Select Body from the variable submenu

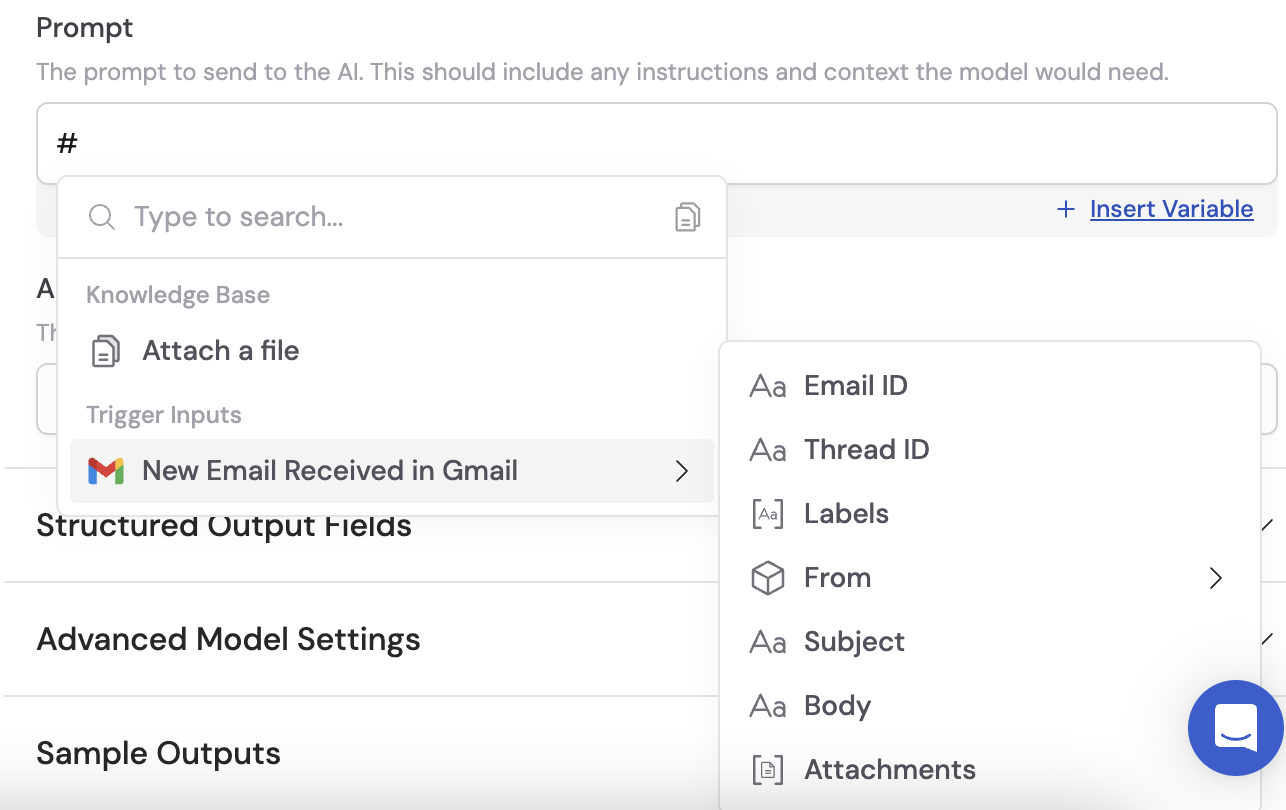(x=837, y=705)
